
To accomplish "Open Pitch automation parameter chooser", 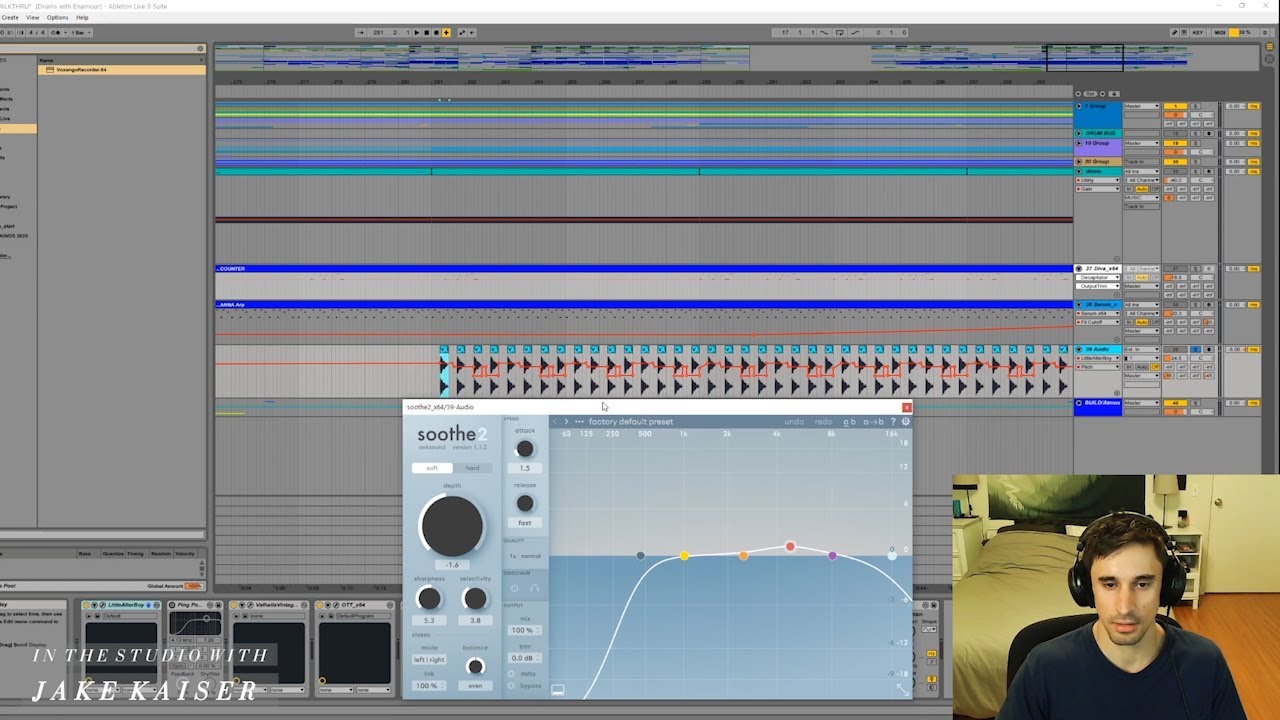I will coord(1098,367).
